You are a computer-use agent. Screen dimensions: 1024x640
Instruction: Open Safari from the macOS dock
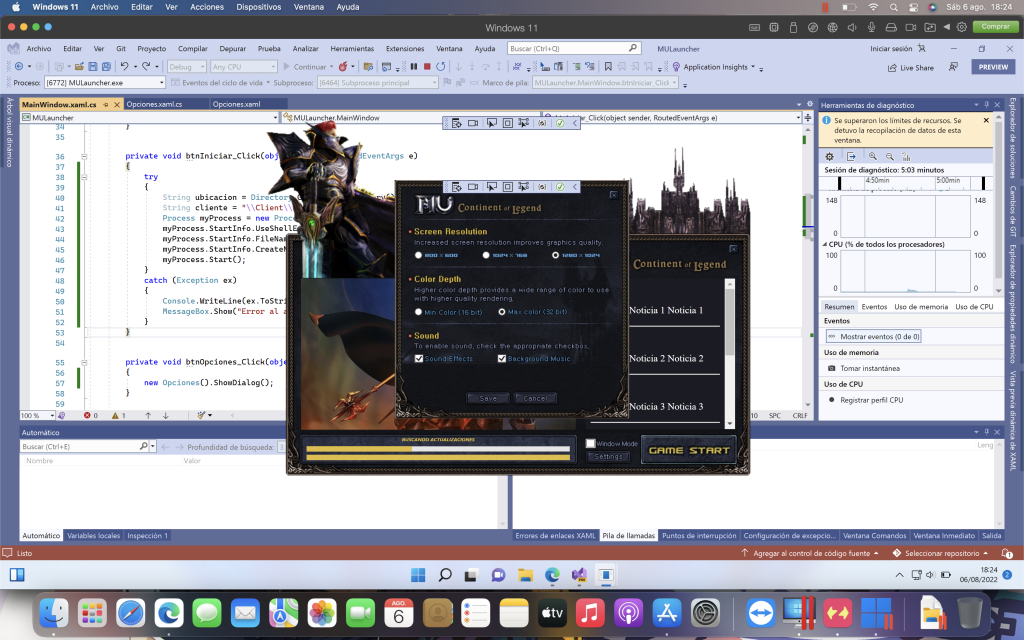(131, 613)
